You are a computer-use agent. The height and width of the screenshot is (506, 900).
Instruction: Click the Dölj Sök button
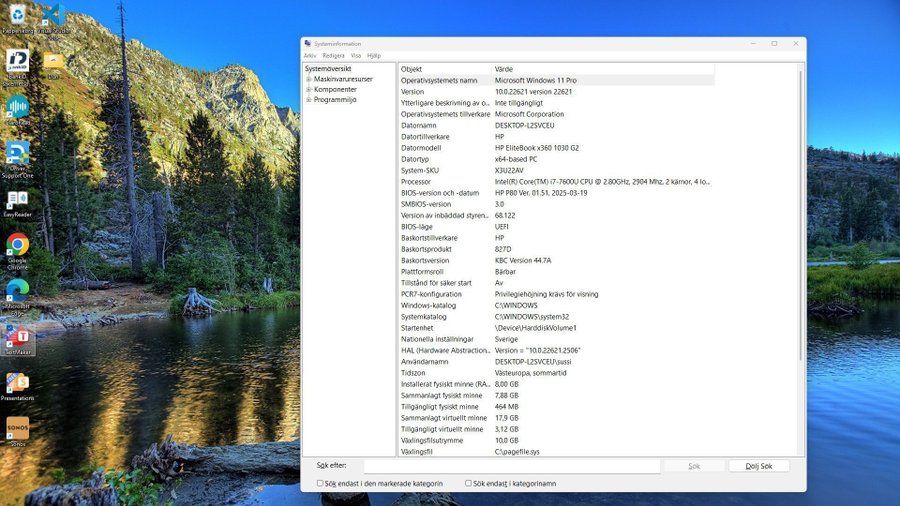759,466
